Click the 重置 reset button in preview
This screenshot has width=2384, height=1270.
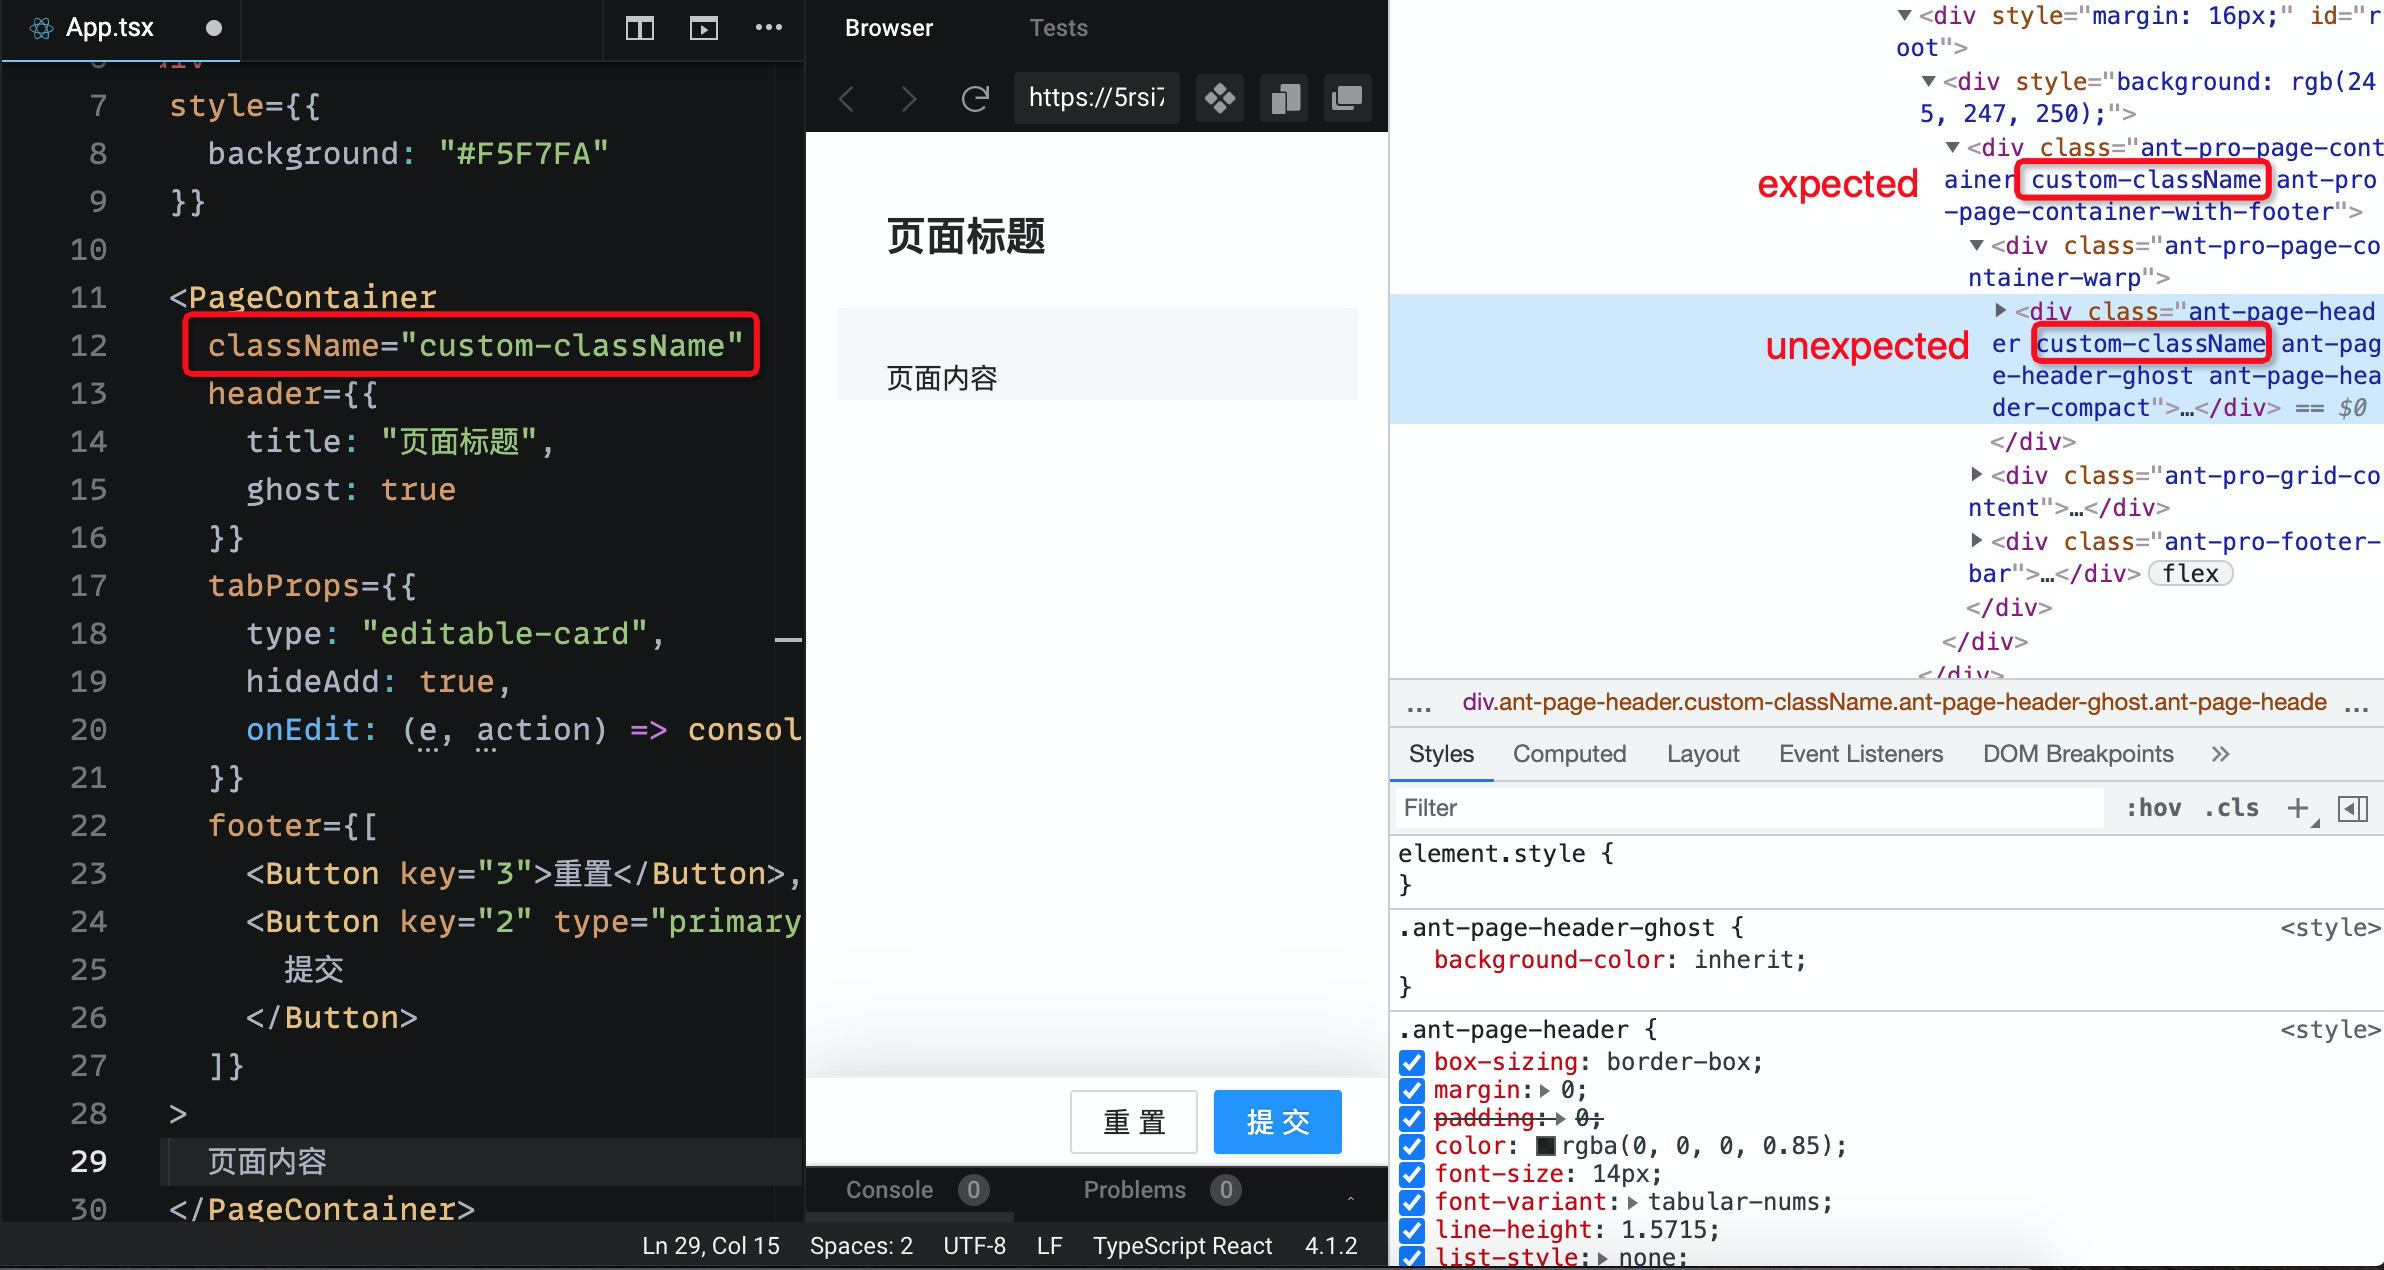point(1133,1122)
